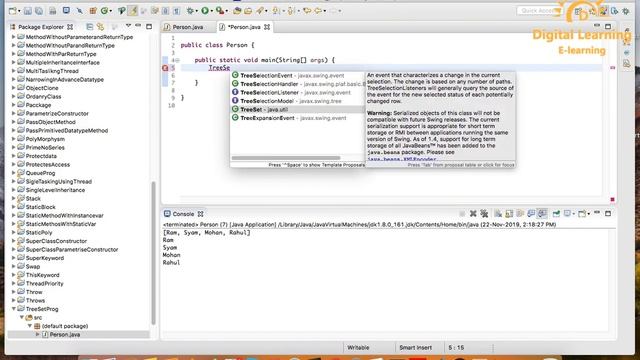Click the New Java Class icon
Screen dimensions: 640x360
104,11
